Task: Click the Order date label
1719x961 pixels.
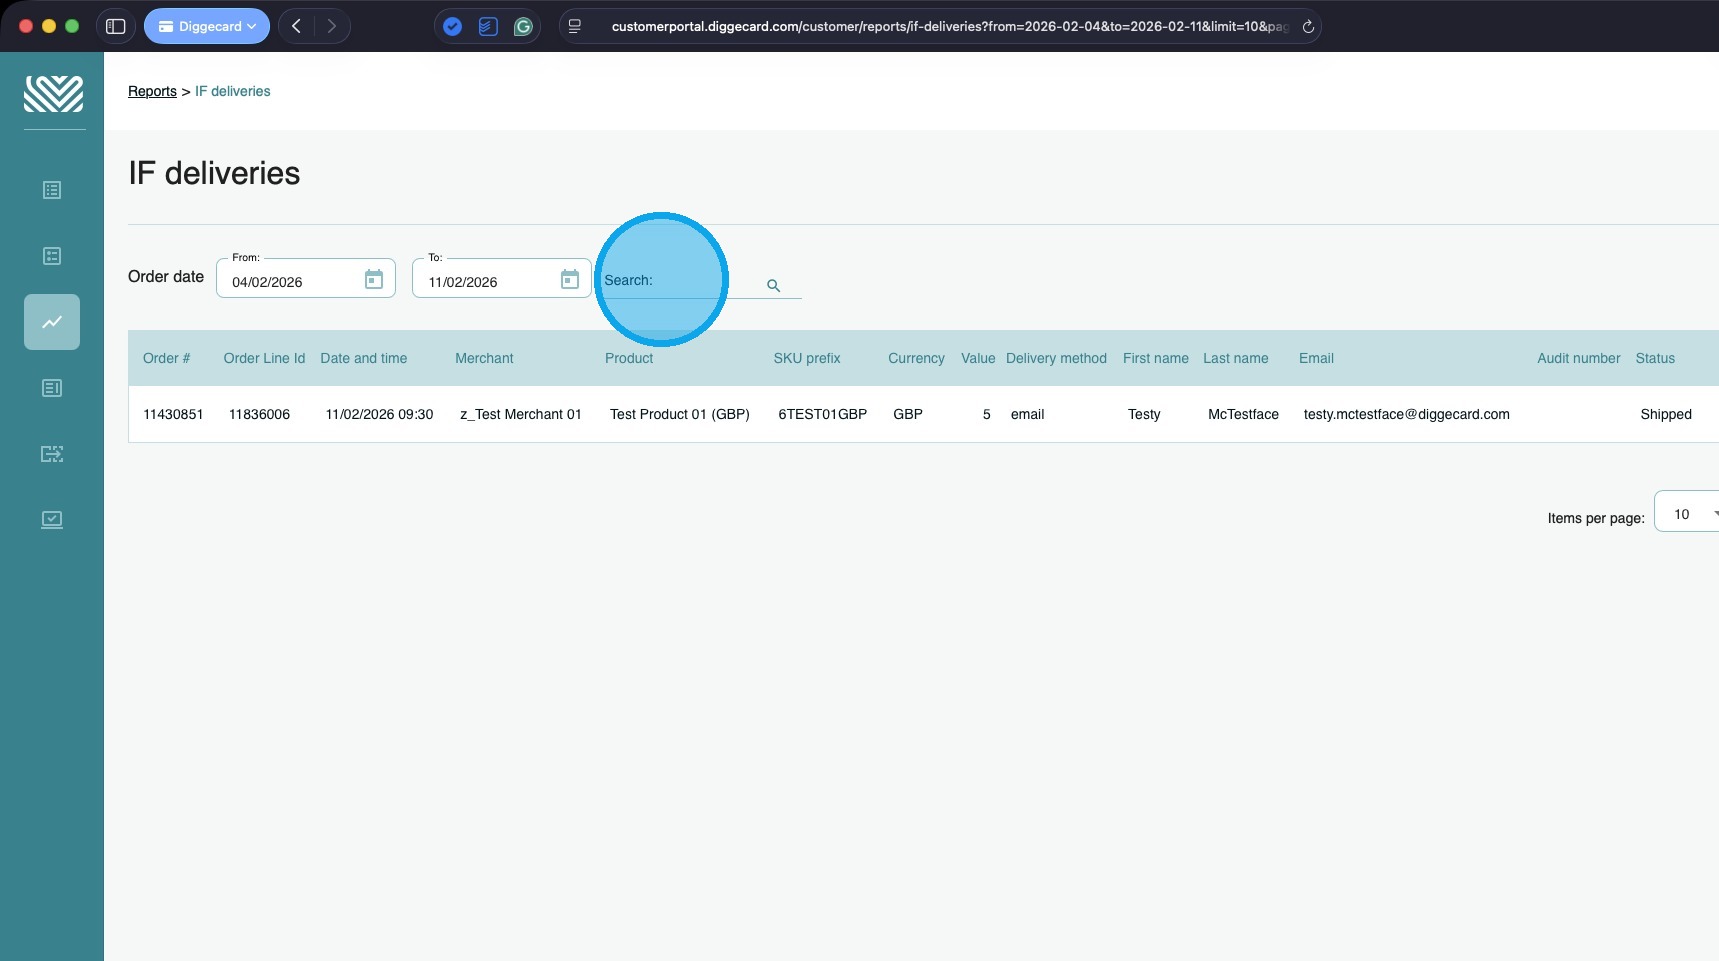Action: 166,276
